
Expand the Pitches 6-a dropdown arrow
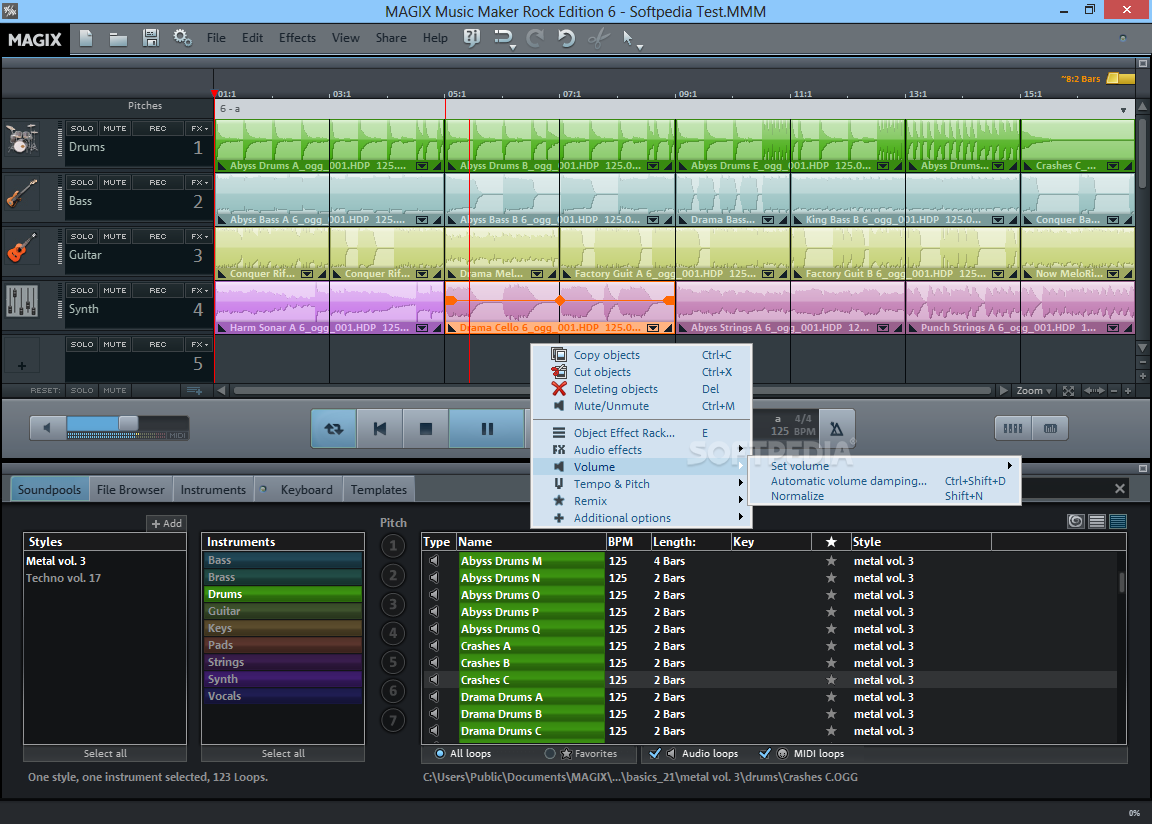[x=1123, y=110]
